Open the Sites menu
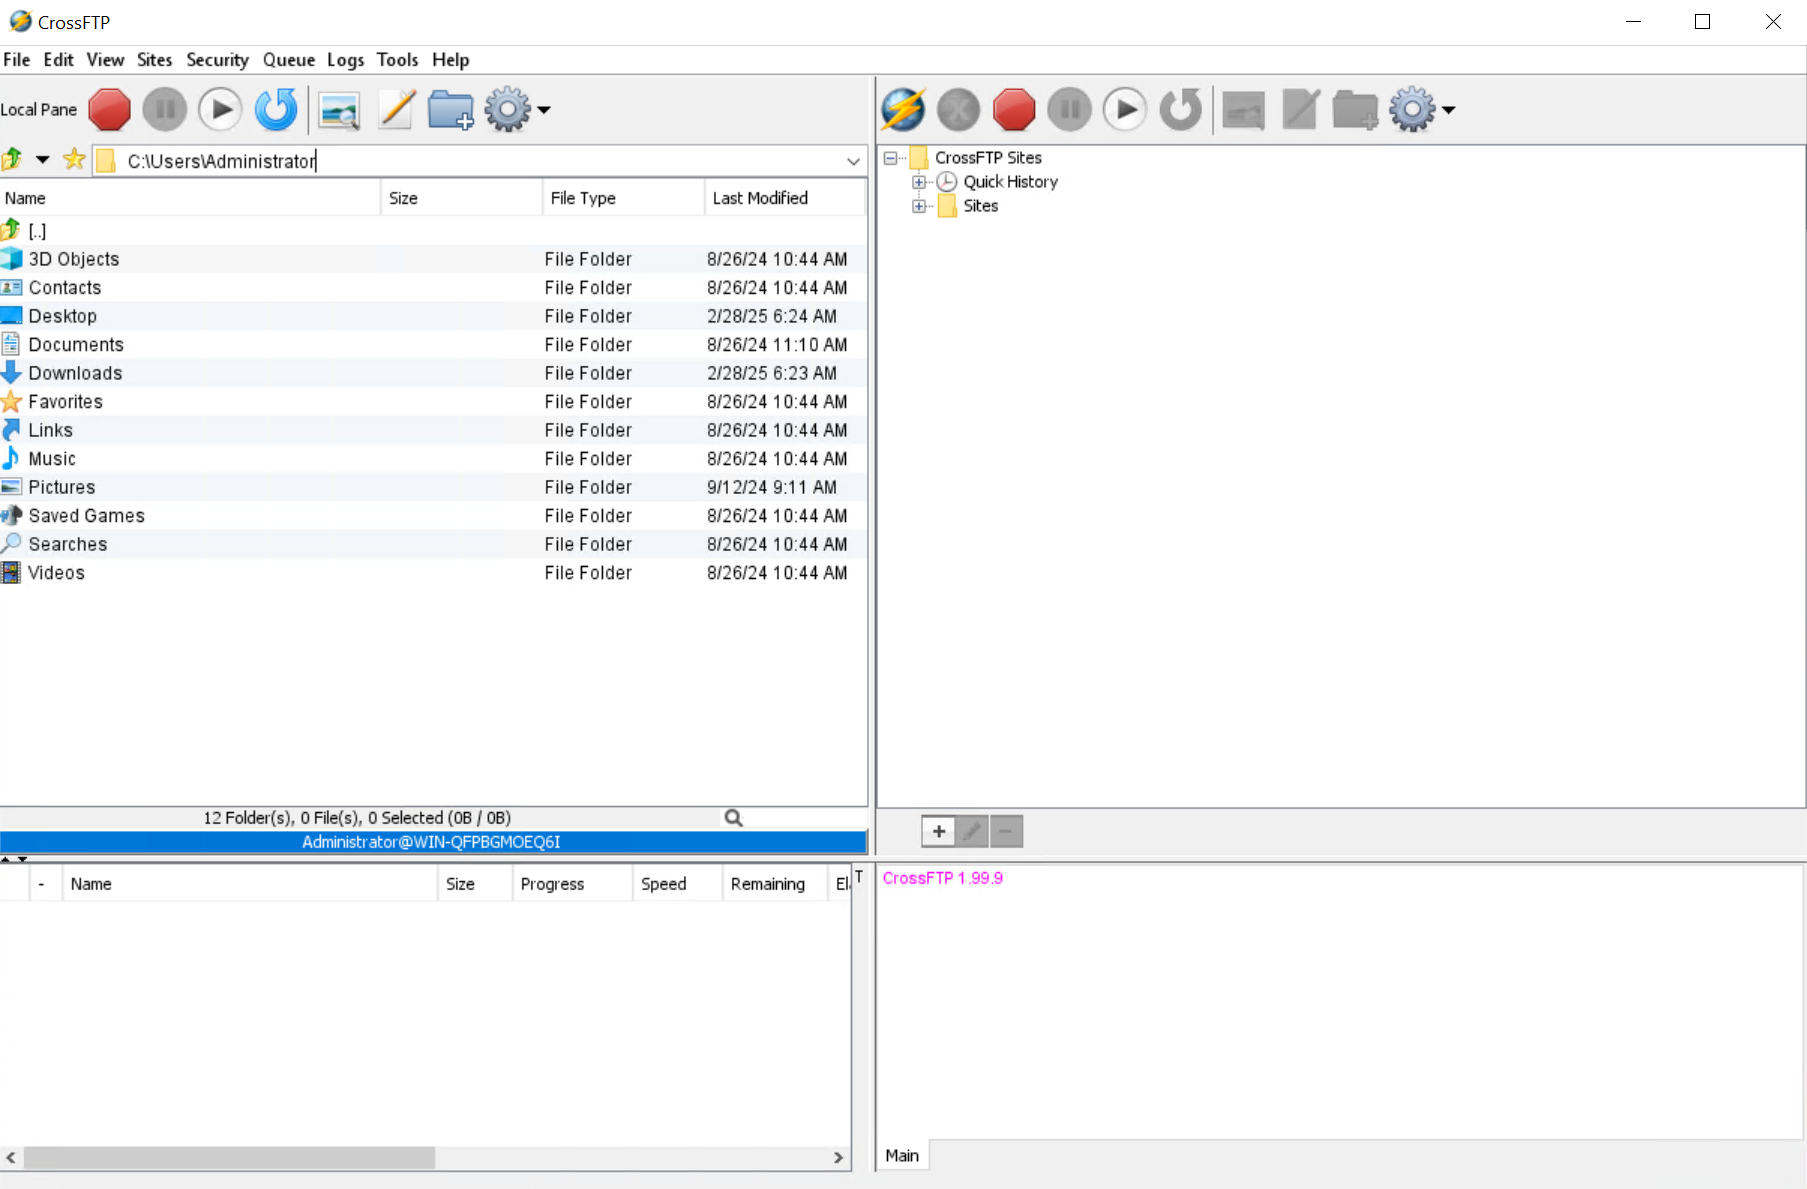Image resolution: width=1807 pixels, height=1189 pixels. (155, 60)
